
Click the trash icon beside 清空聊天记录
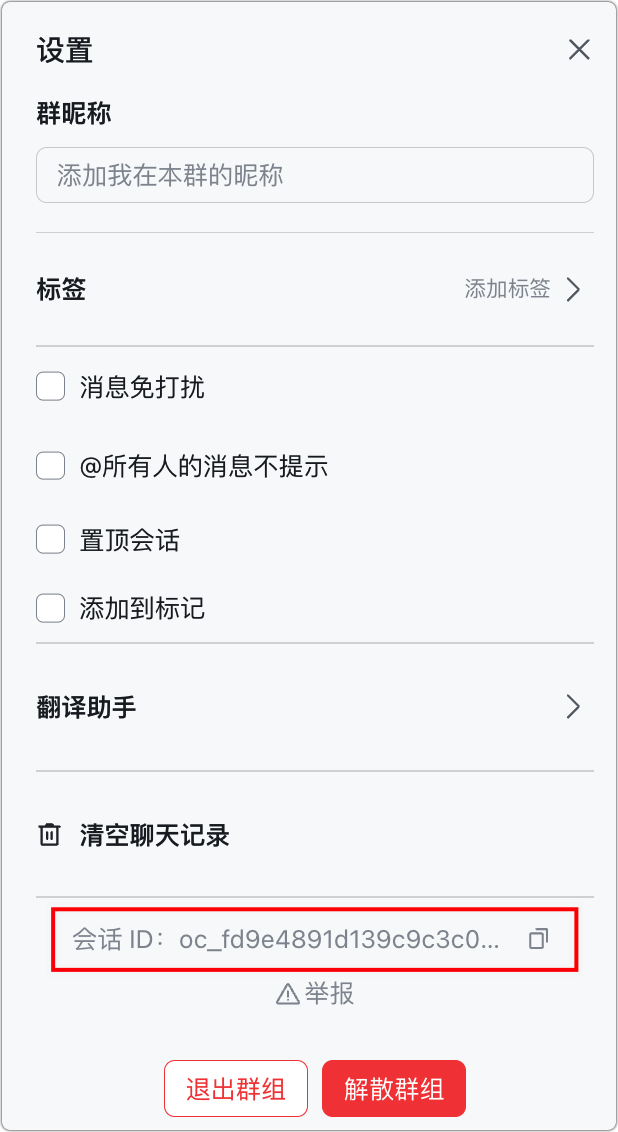(49, 835)
